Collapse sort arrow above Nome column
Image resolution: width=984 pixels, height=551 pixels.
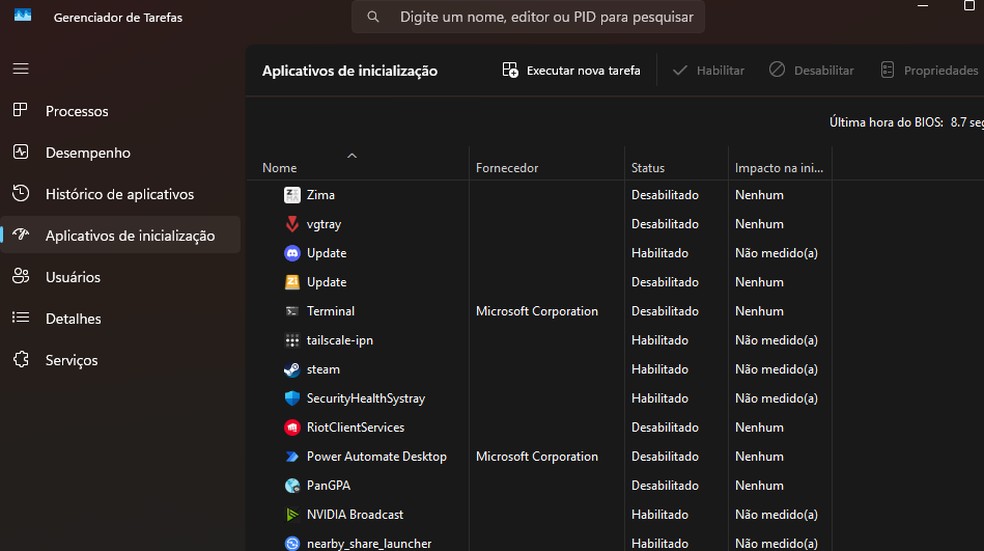352,156
